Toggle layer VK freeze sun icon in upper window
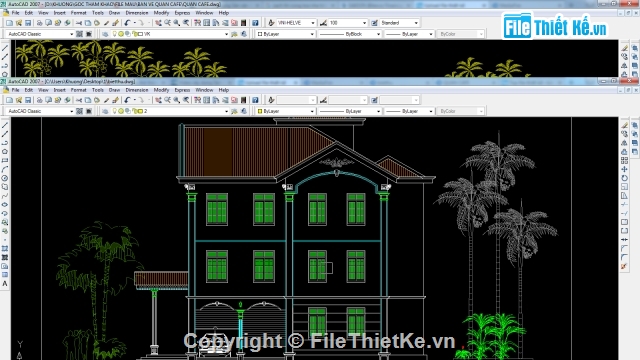 [x=121, y=34]
